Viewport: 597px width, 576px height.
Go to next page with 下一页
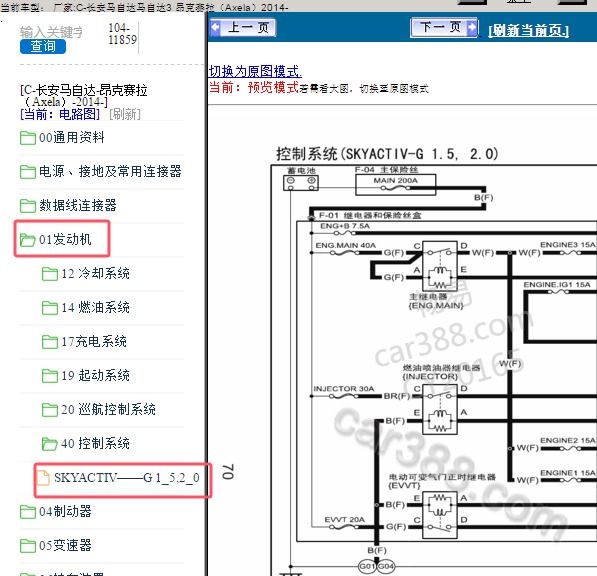(444, 27)
